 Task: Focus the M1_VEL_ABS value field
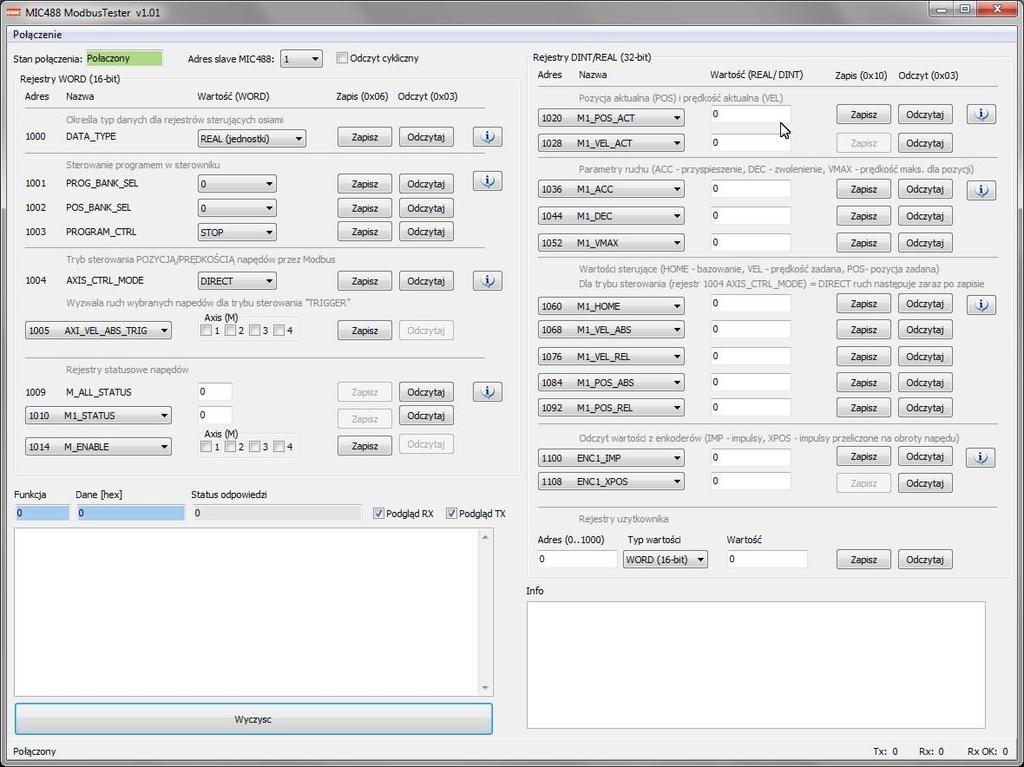pyautogui.click(x=750, y=329)
